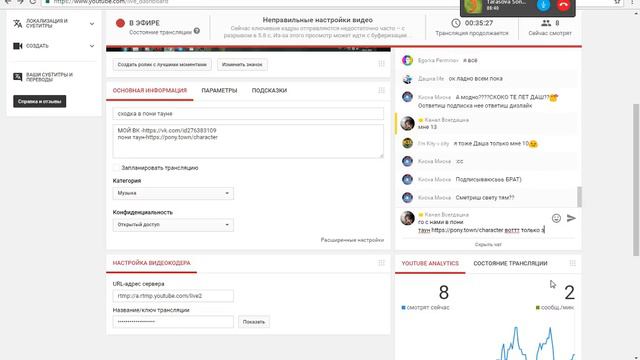
Task: Click ок ладно всем пока chat message
Action: (x=476, y=79)
